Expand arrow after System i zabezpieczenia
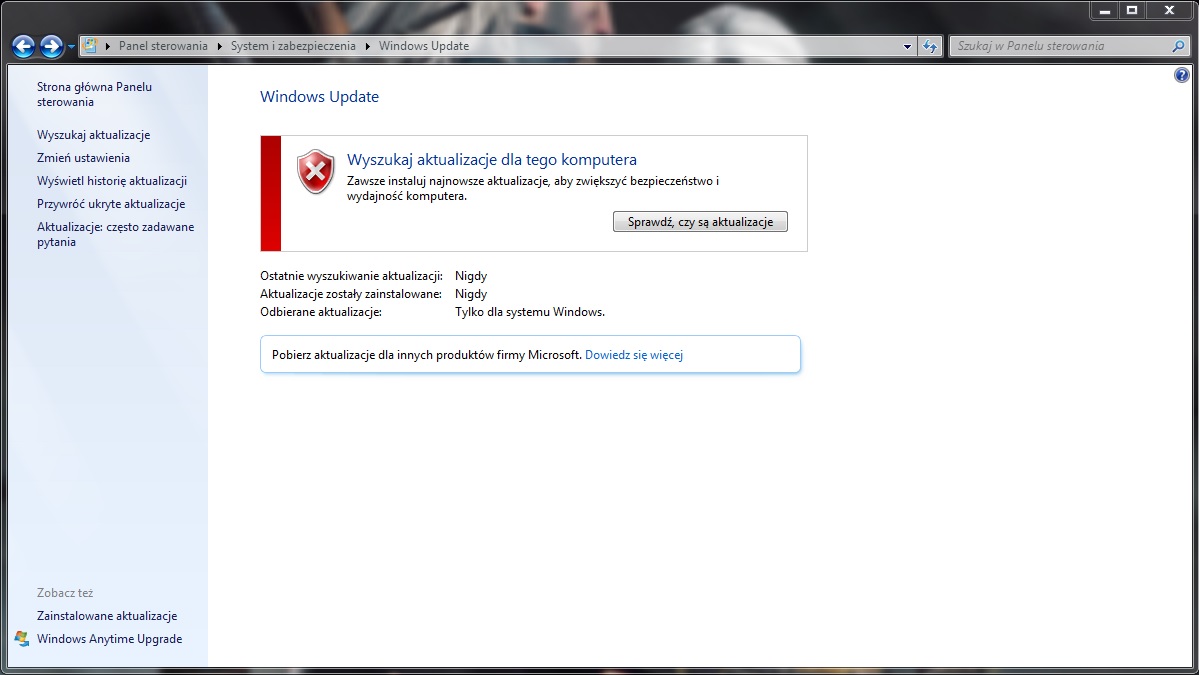1199x675 pixels. 367,46
